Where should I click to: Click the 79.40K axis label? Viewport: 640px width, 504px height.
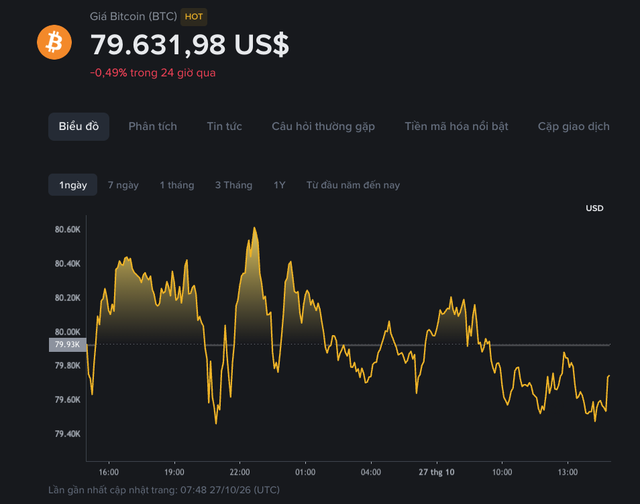[x=68, y=434]
